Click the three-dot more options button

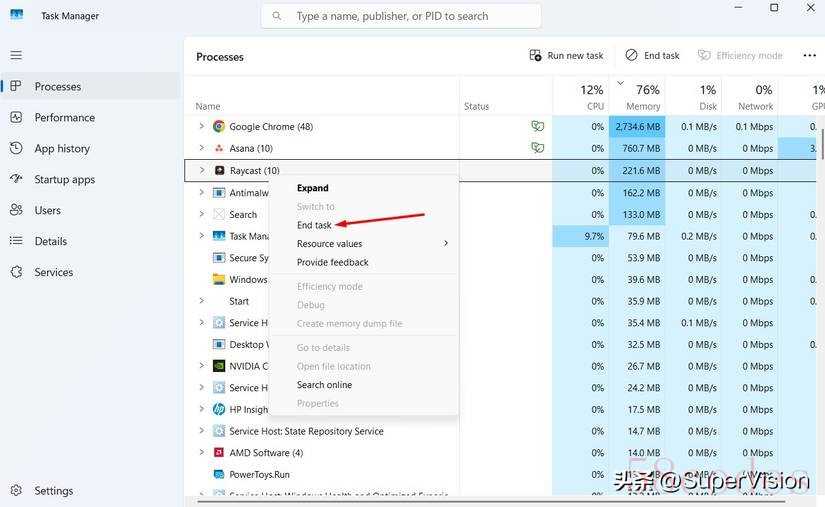coord(809,56)
